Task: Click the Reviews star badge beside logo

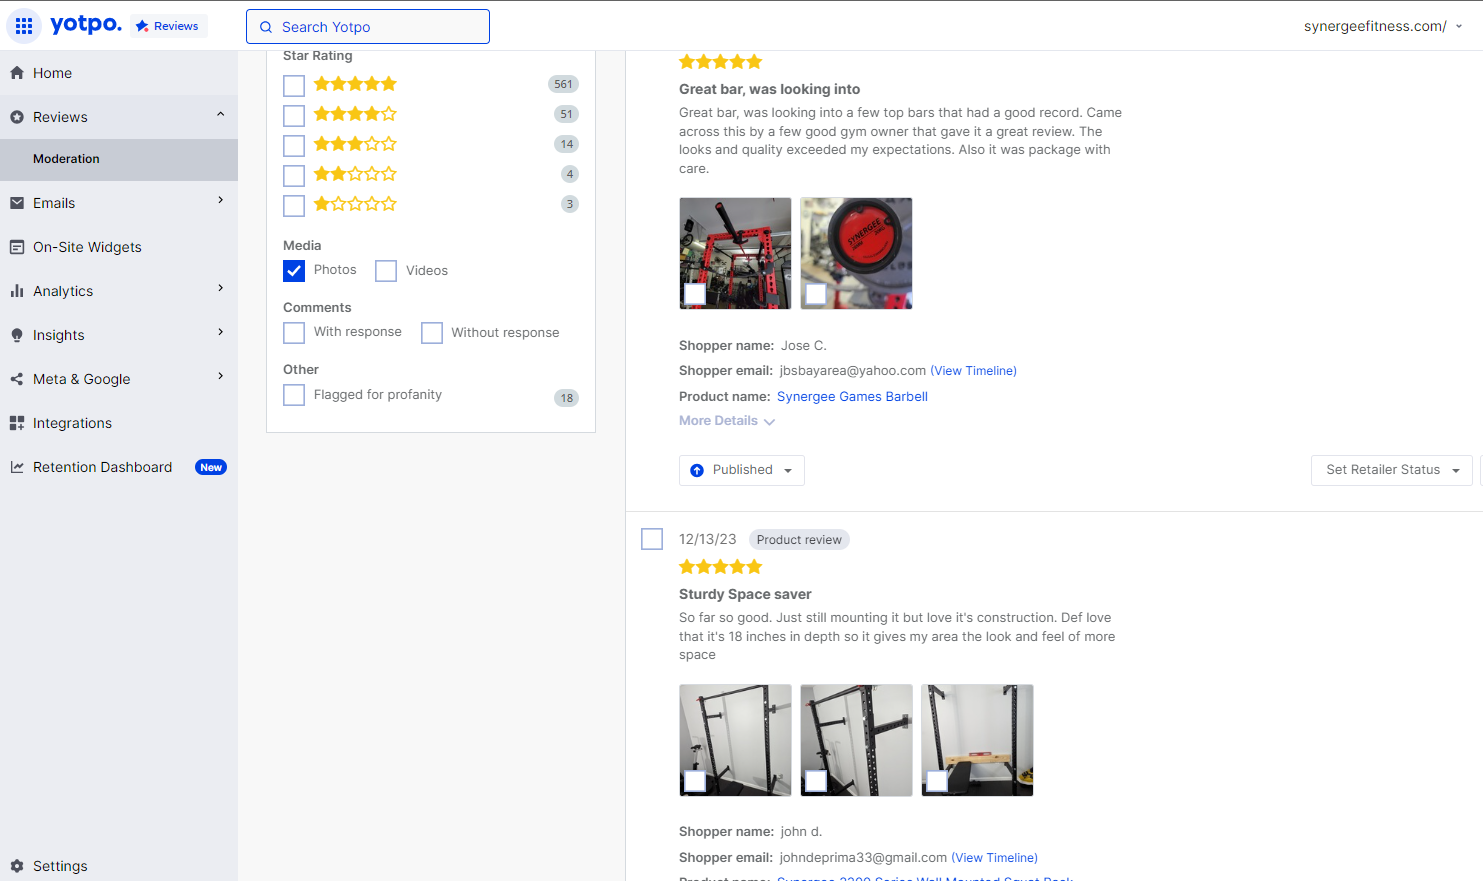Action: [x=168, y=26]
